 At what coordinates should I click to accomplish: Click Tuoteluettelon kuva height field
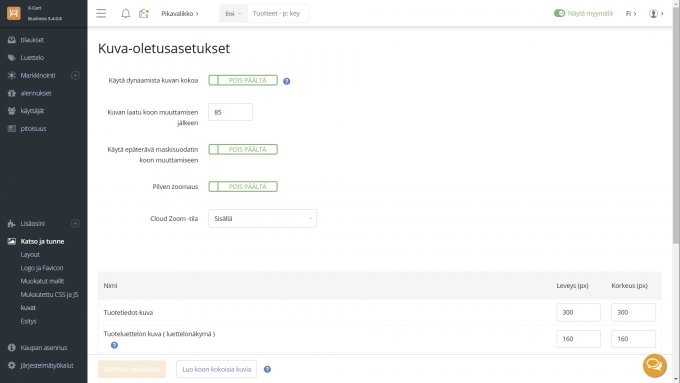click(x=633, y=339)
